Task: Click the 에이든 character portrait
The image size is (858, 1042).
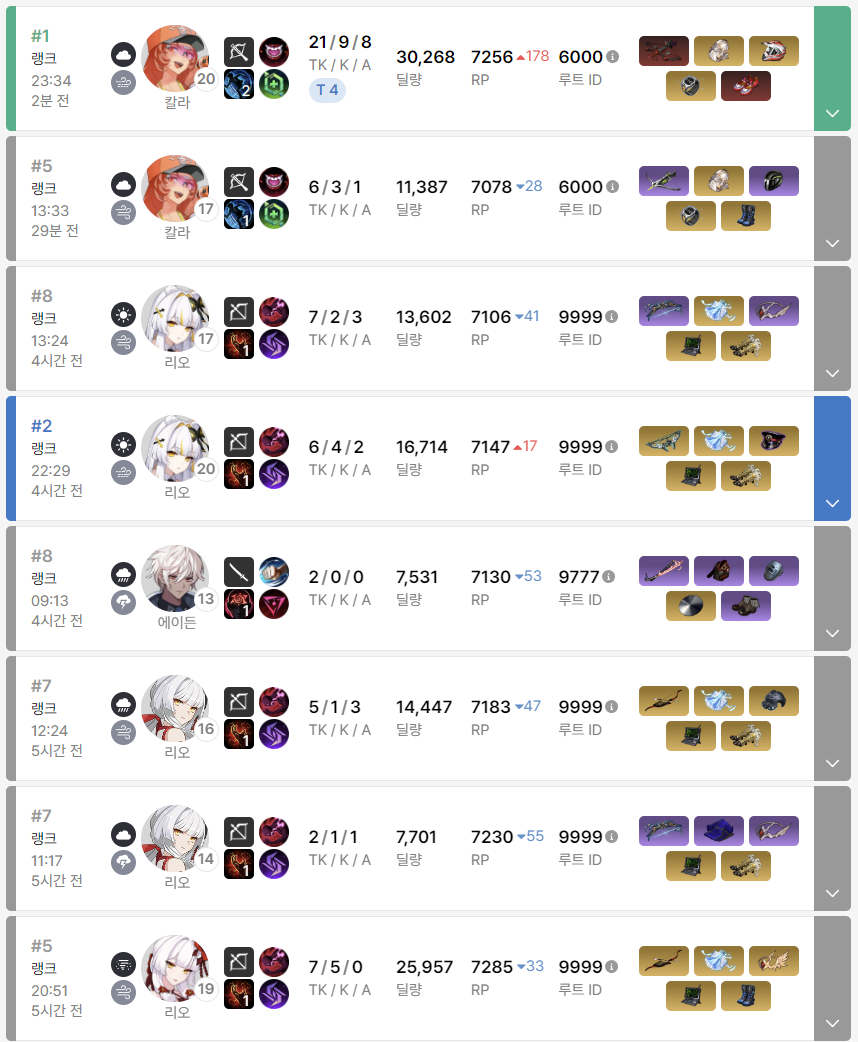Action: (x=175, y=578)
